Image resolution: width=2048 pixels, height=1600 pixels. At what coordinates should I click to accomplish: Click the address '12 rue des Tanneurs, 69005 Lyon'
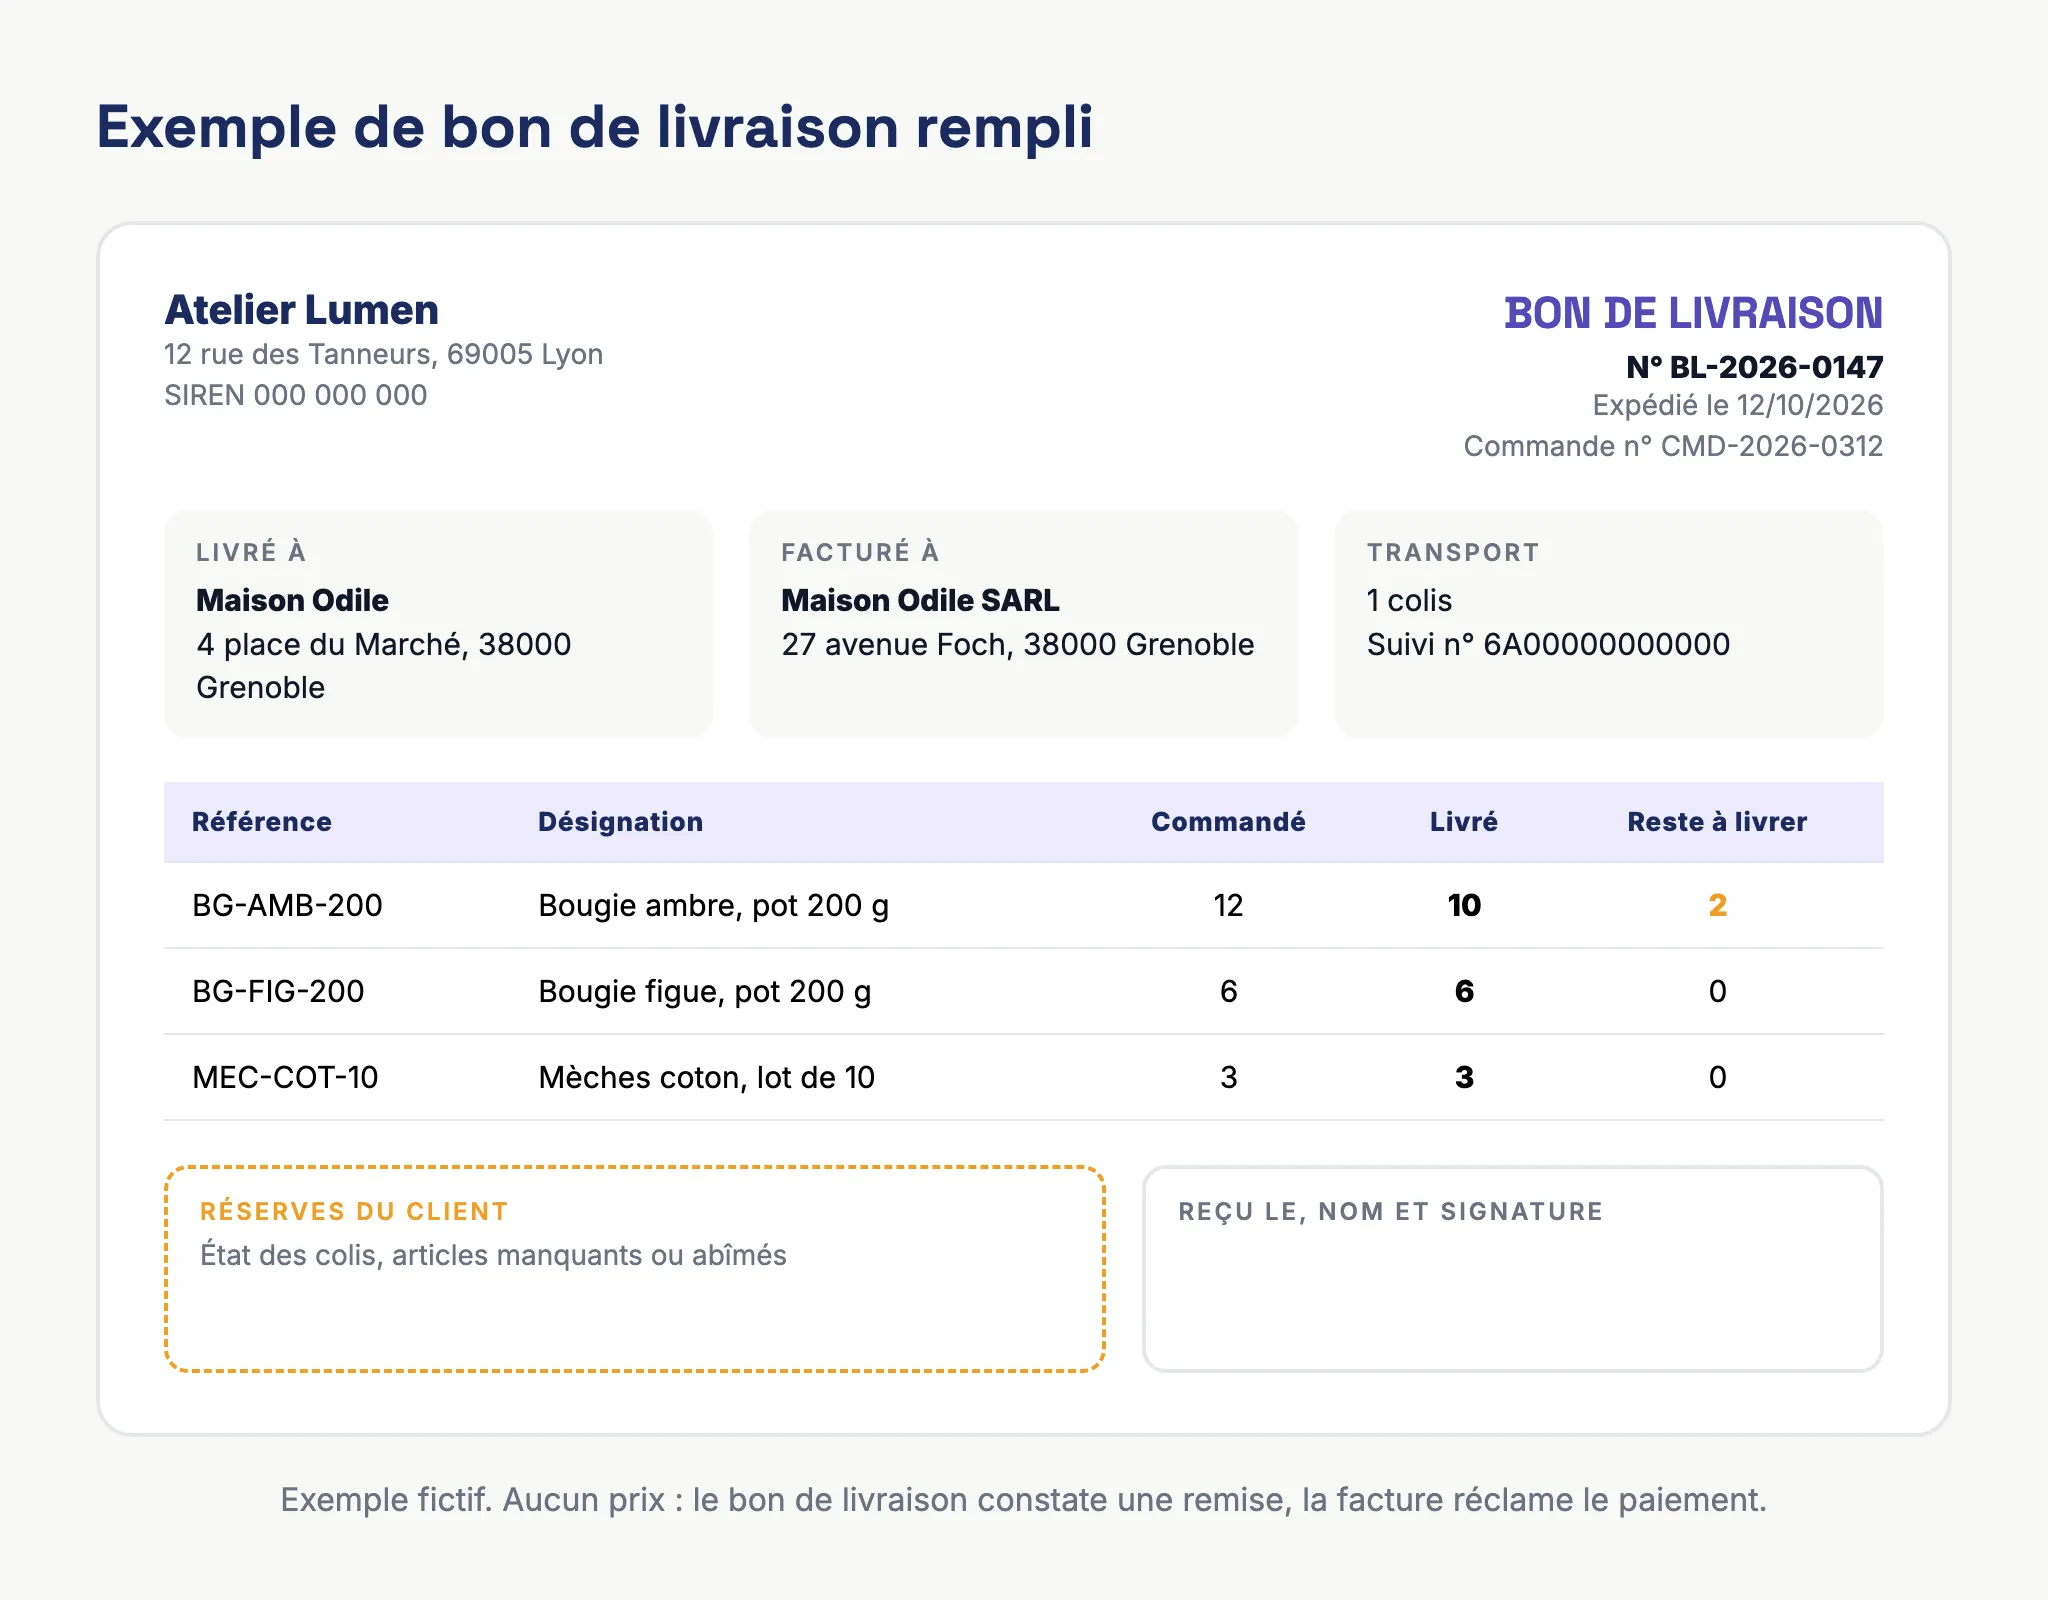click(384, 354)
